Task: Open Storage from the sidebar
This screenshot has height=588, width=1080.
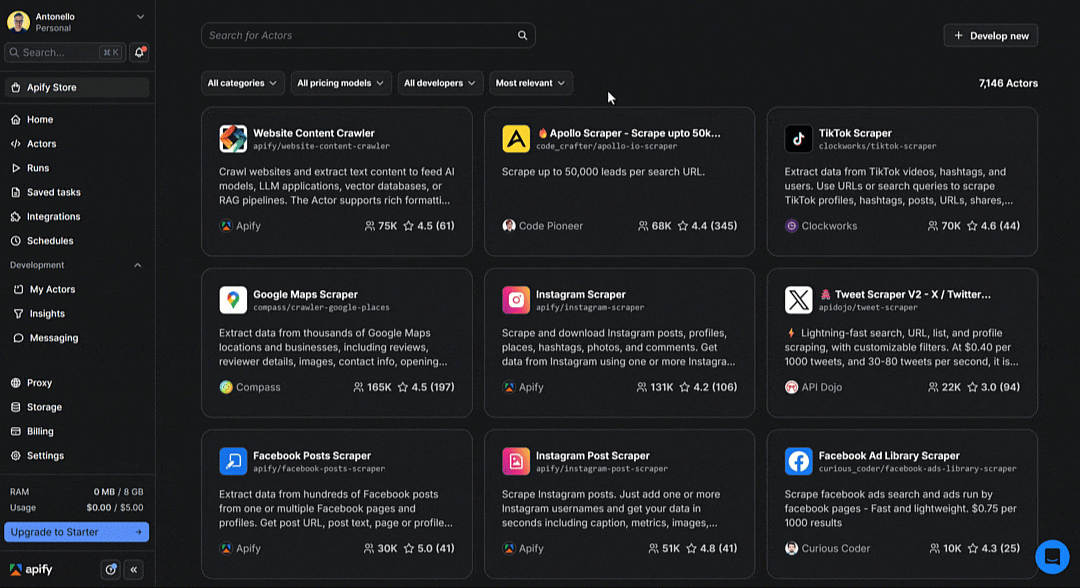Action: click(x=44, y=407)
